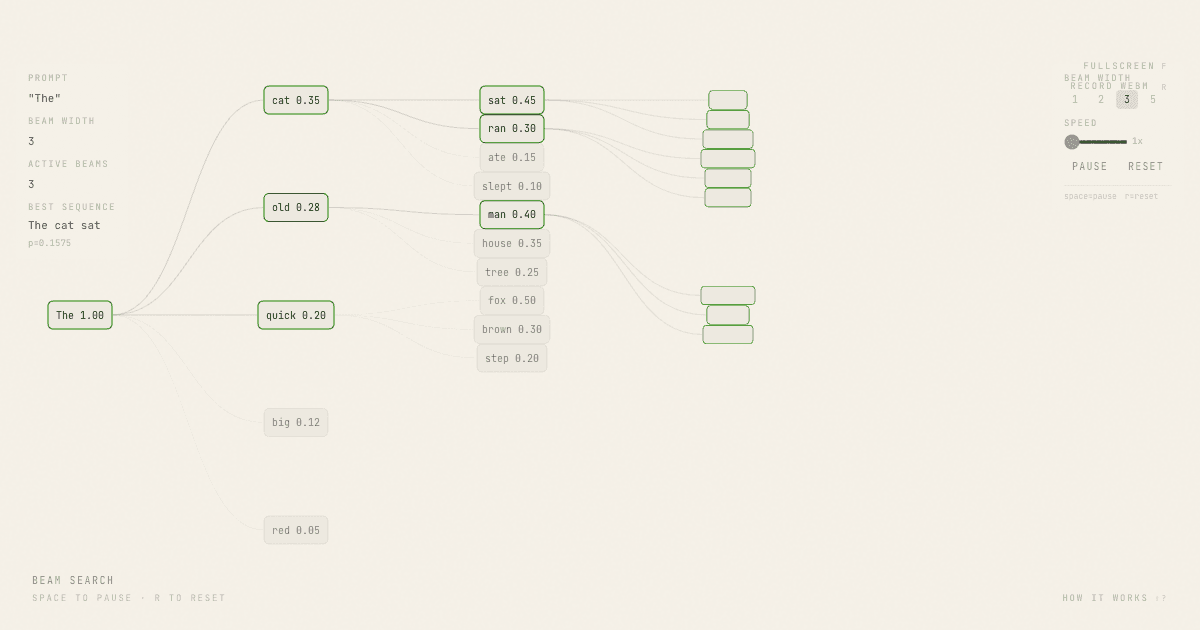
Task: Click the root node "The 1.00"
Action: pos(80,315)
